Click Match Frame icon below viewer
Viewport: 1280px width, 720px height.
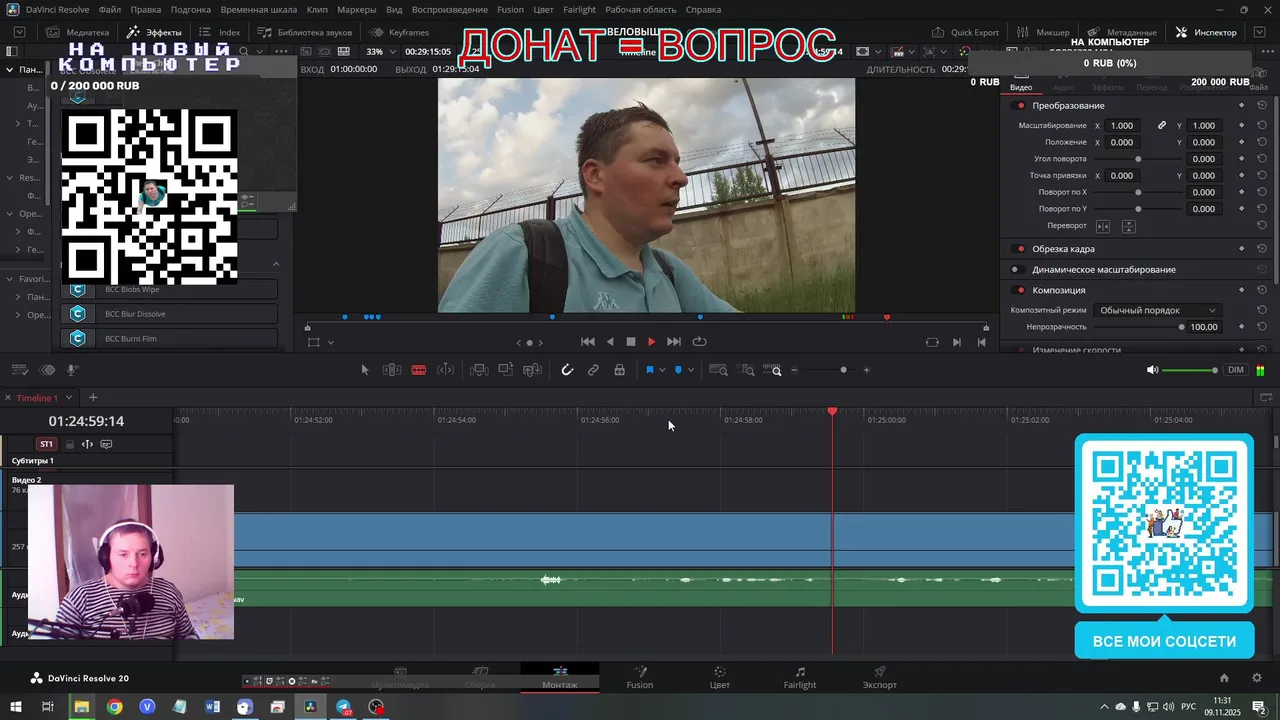click(x=932, y=342)
